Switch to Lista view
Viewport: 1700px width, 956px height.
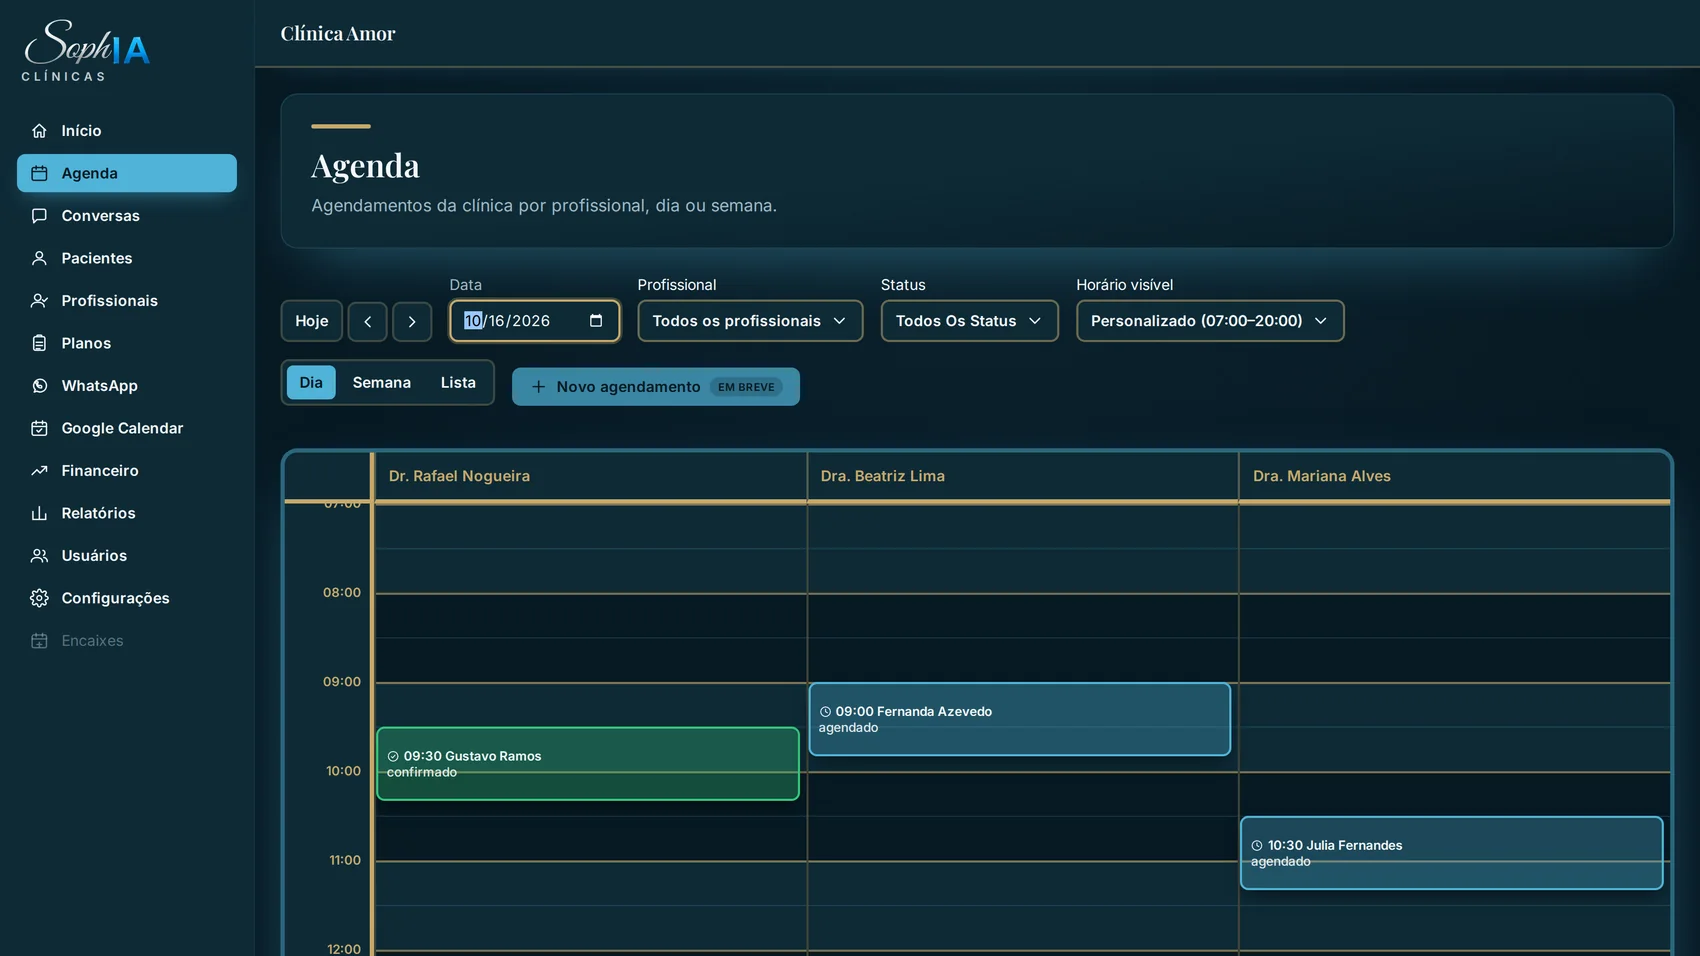458,383
